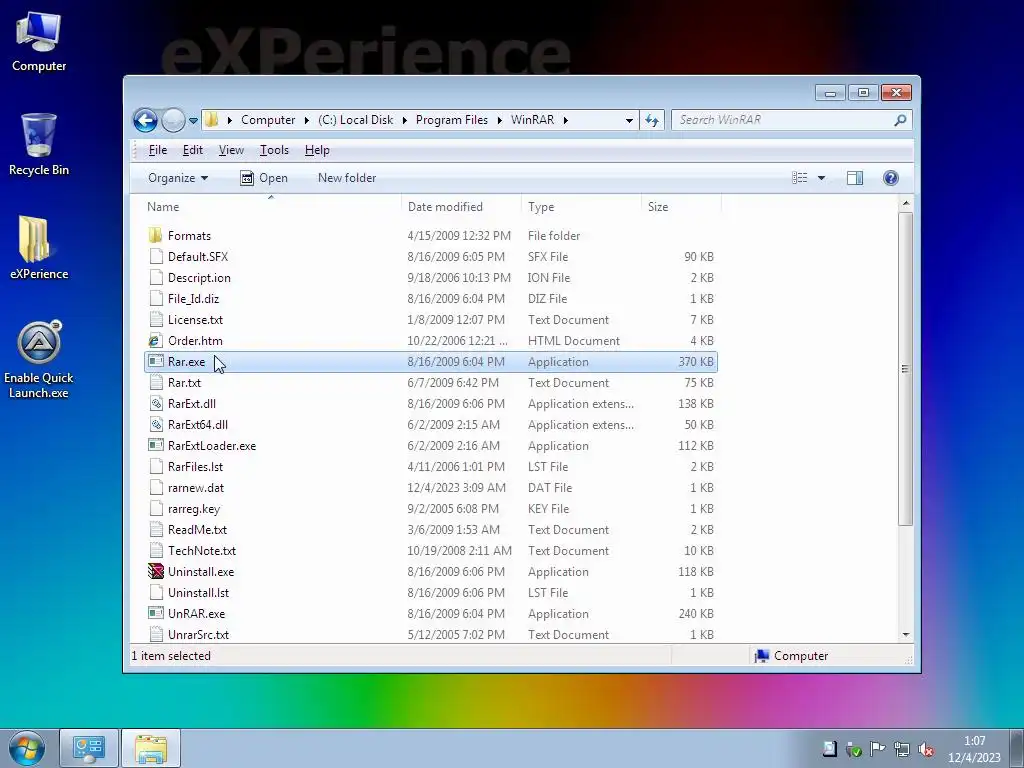This screenshot has width=1024, height=768.
Task: Sort by Size column header
Action: [x=681, y=207]
